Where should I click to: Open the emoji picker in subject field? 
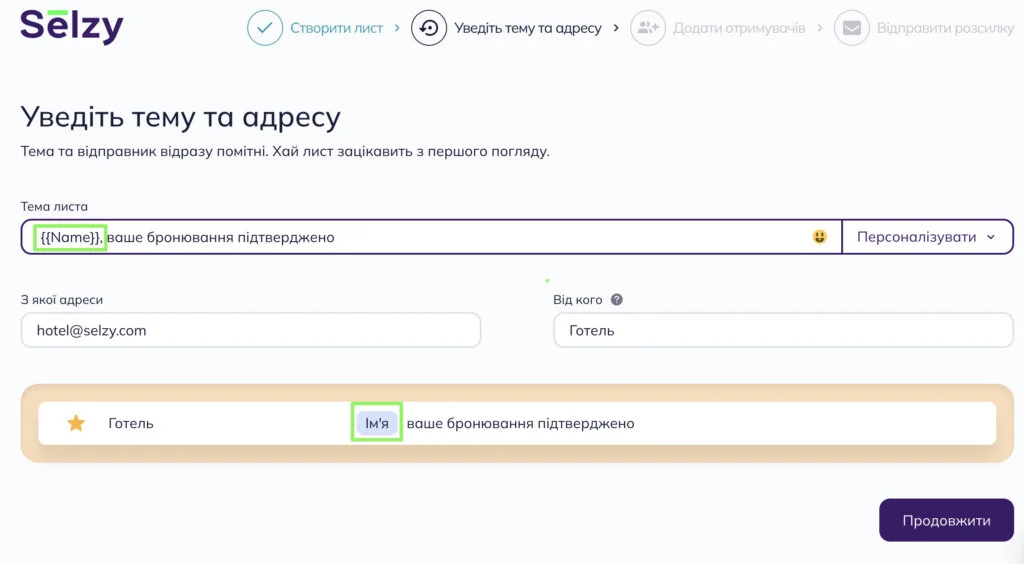coord(819,237)
